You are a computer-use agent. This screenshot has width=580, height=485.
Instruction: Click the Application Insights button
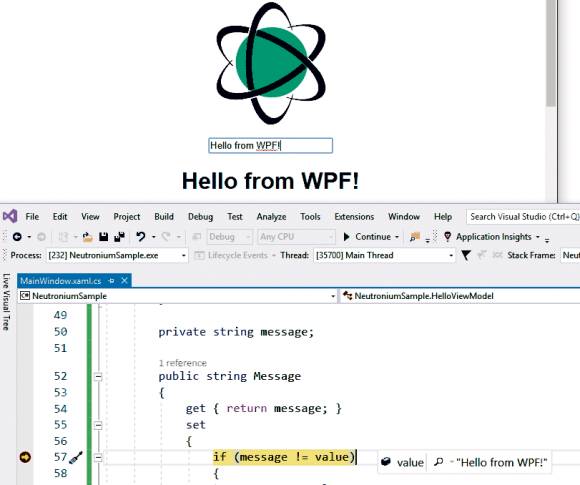click(x=488, y=237)
